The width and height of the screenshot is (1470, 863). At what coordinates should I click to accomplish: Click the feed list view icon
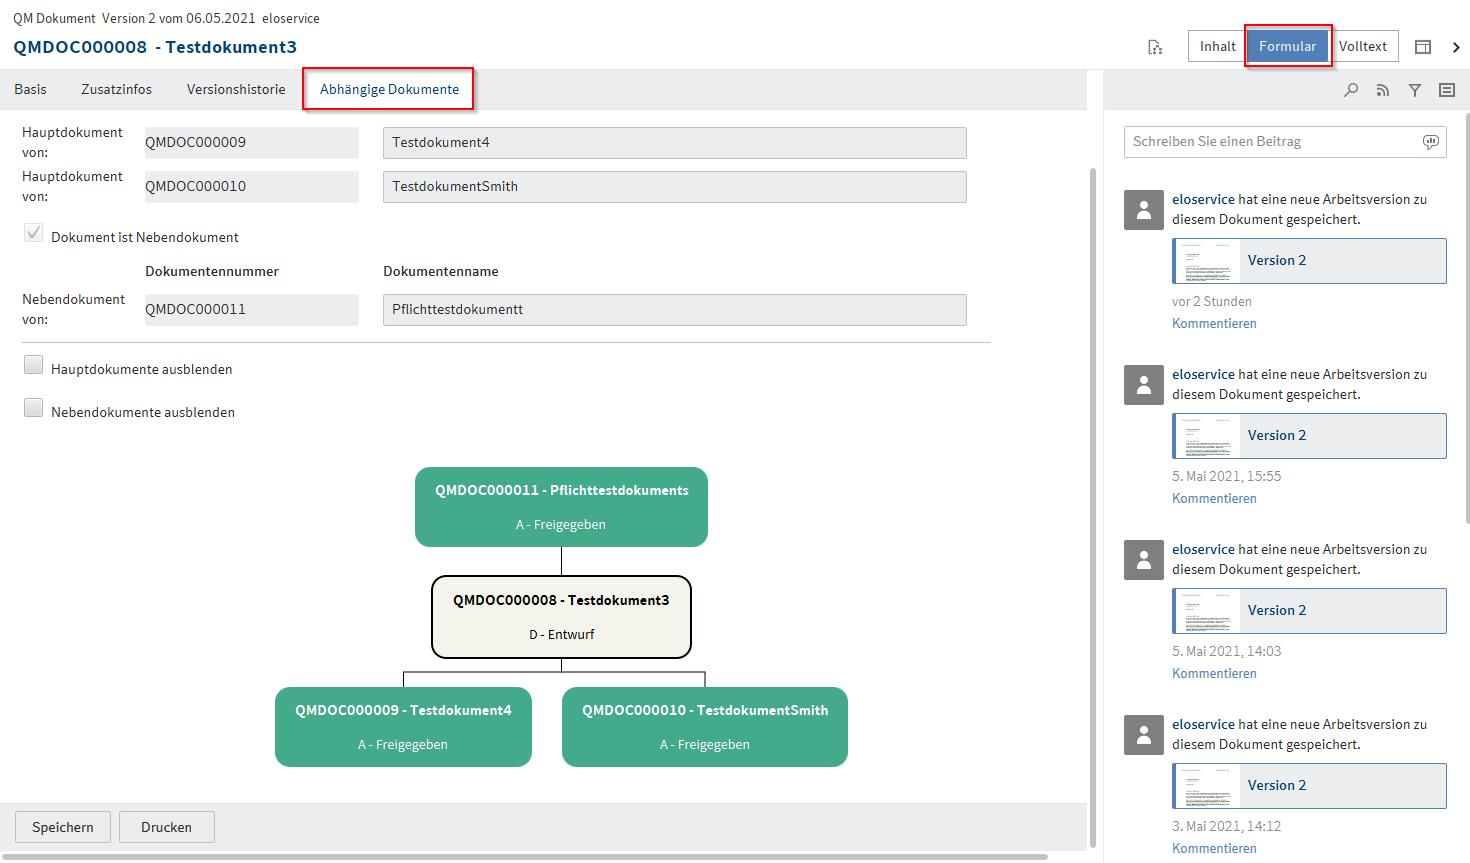pyautogui.click(x=1447, y=90)
